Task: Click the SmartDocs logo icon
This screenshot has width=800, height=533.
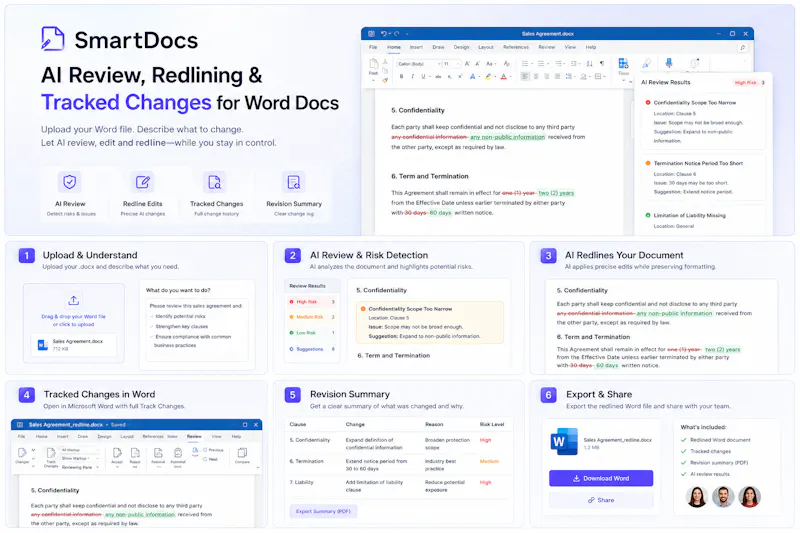Action: point(53,39)
